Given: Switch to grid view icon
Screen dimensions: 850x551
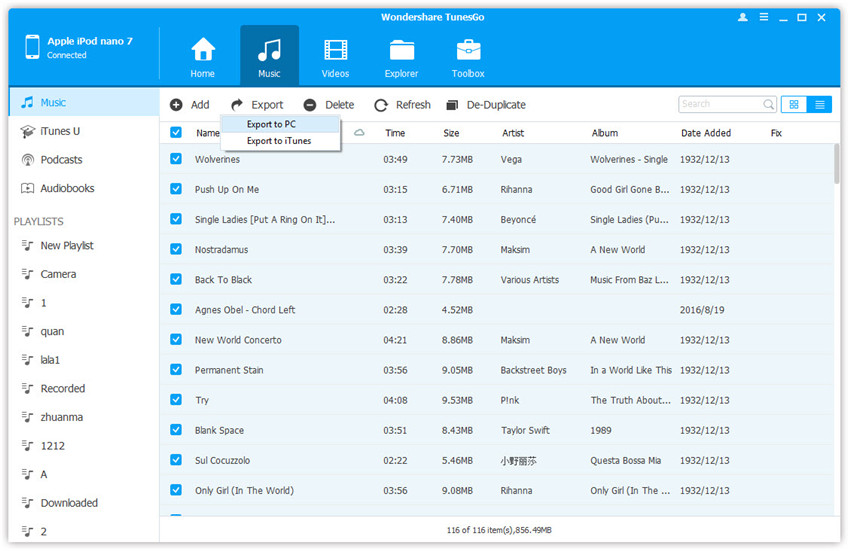Looking at the screenshot, I should [794, 104].
